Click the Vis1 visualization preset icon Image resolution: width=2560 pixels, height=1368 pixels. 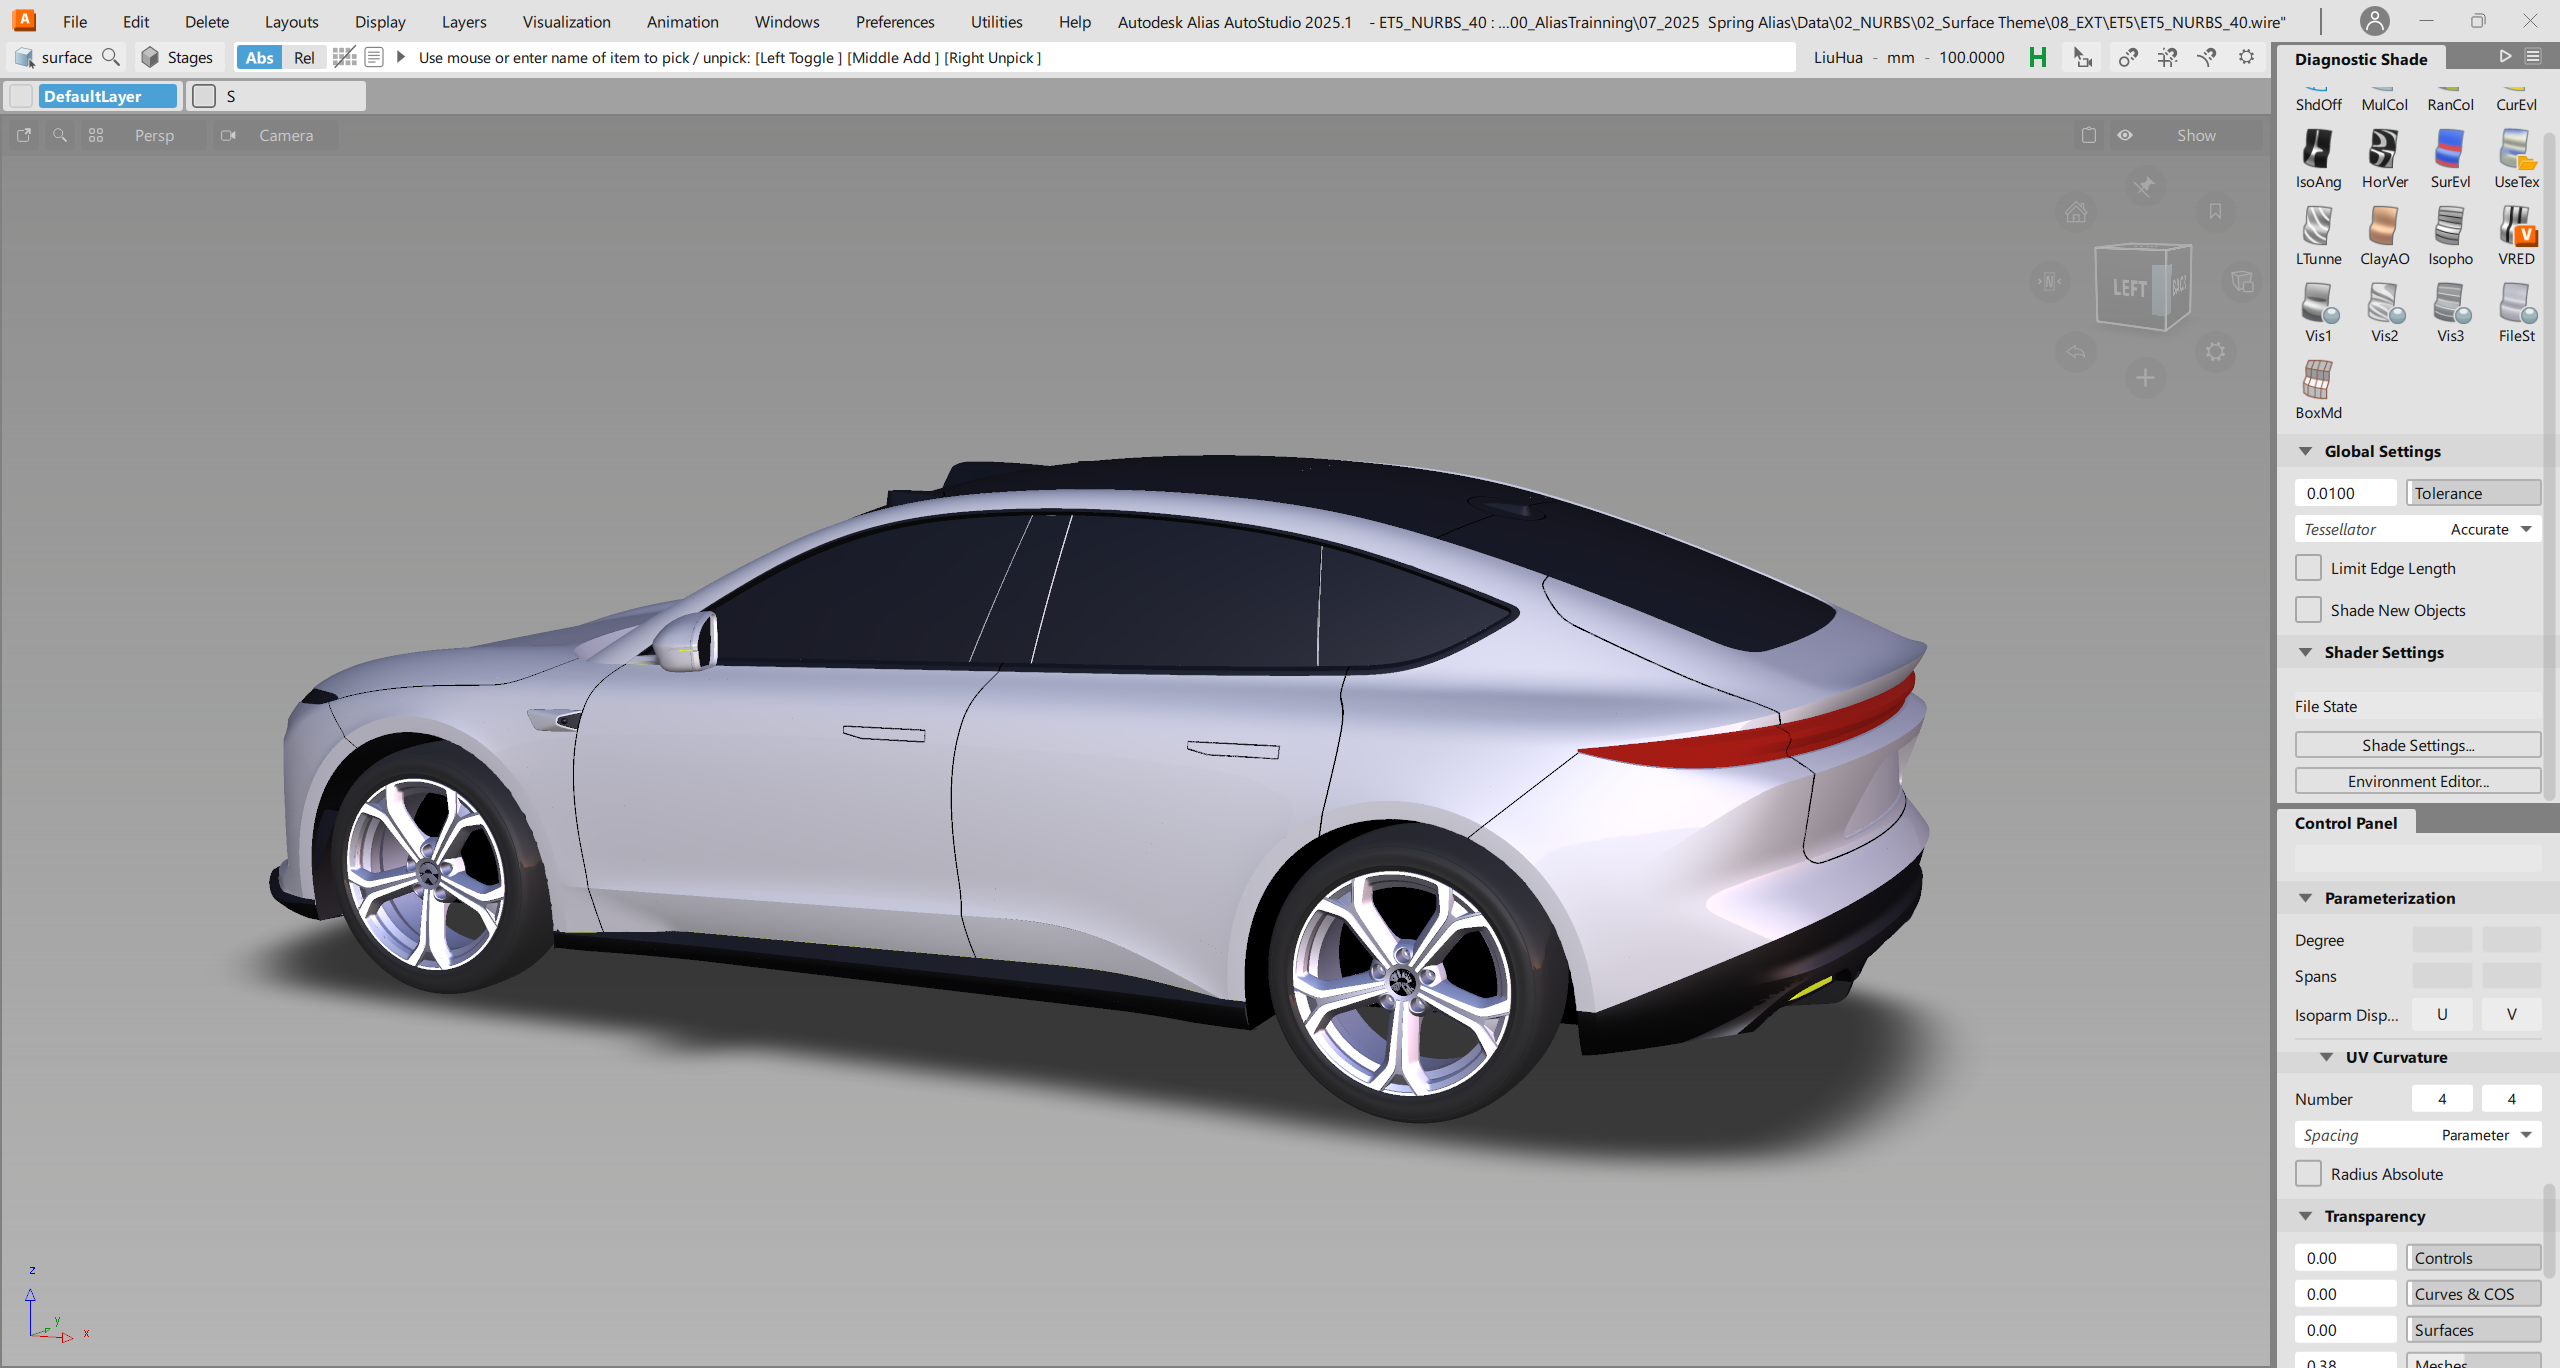2317,304
